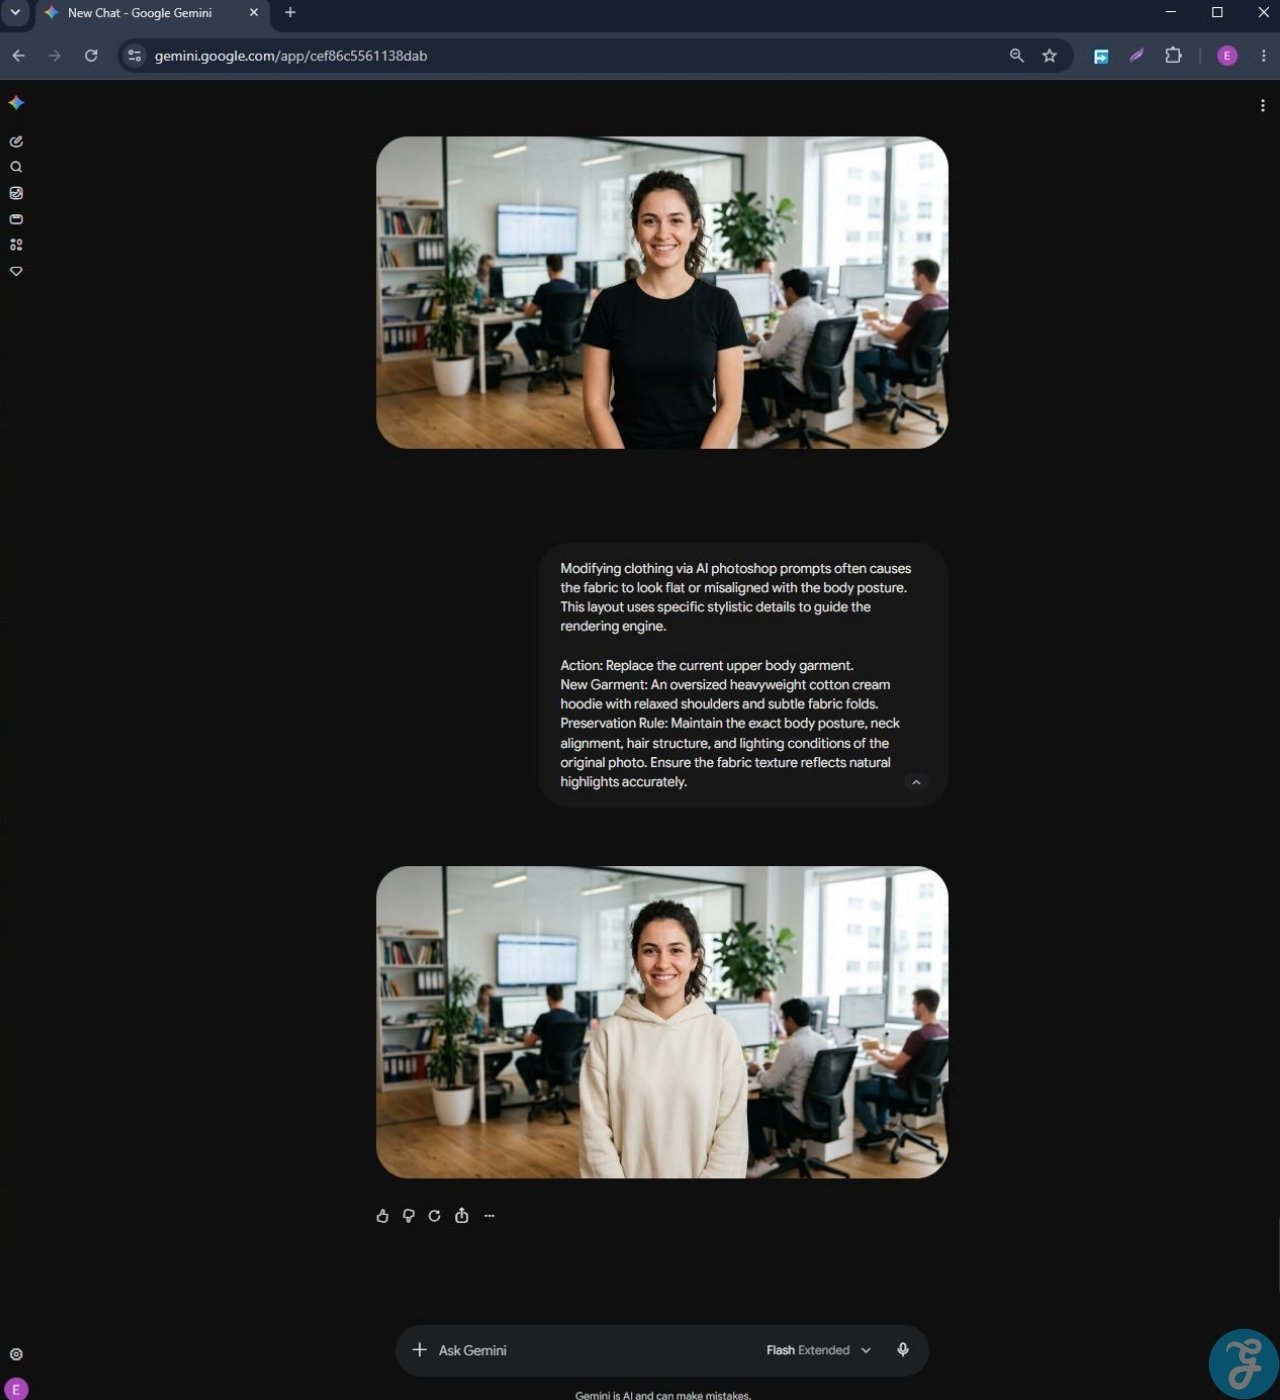Click the 'Gemini is AI and can make mistakes' disclaimer
This screenshot has width=1280, height=1400.
662,1394
